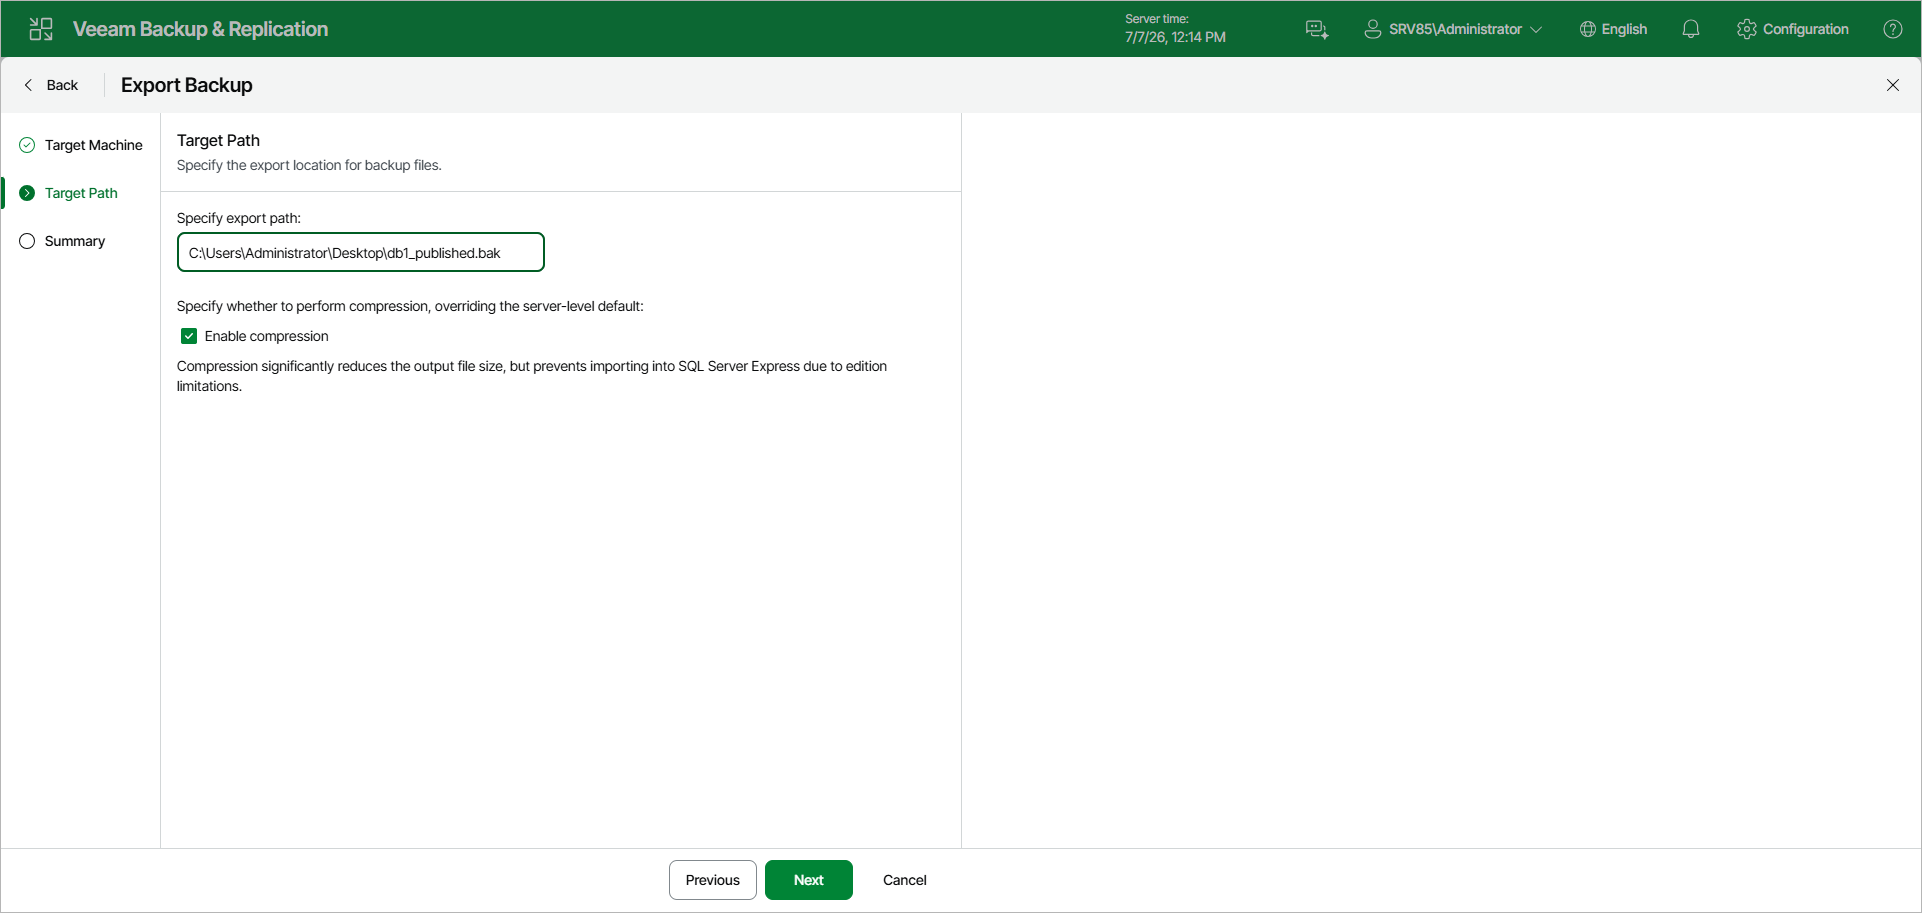Viewport: 1922px width, 913px height.
Task: Click the Specify export path label
Action: tap(239, 218)
